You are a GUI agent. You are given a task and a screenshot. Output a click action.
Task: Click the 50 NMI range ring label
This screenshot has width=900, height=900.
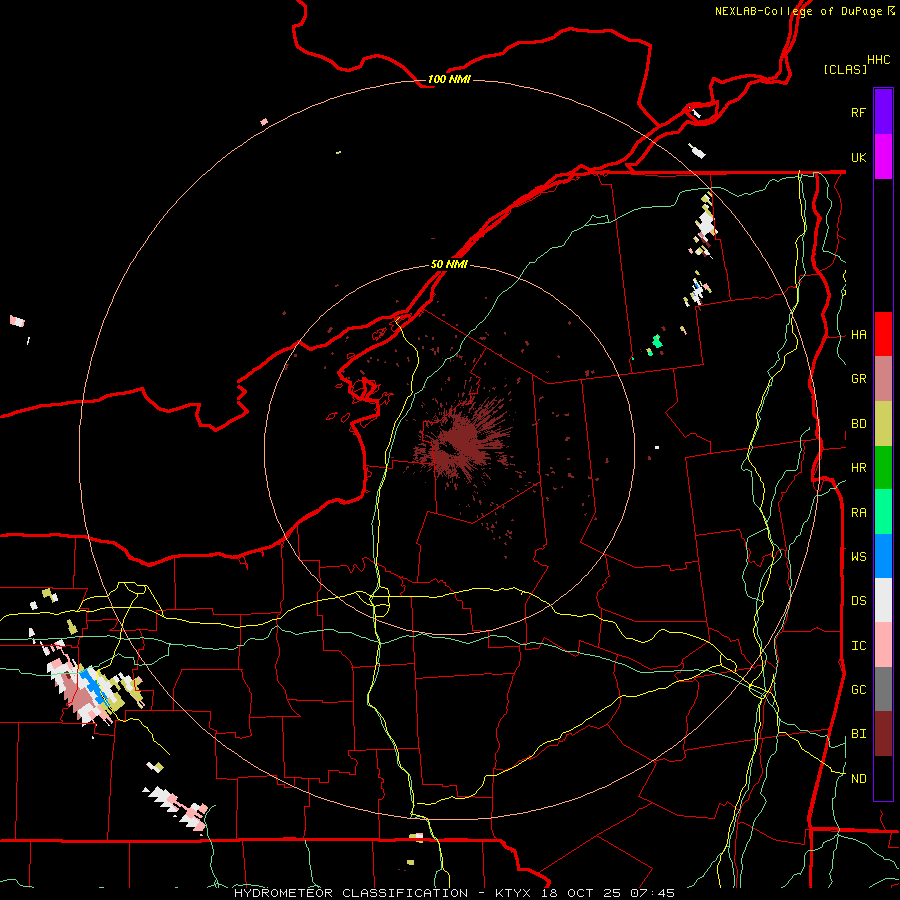[x=449, y=265]
